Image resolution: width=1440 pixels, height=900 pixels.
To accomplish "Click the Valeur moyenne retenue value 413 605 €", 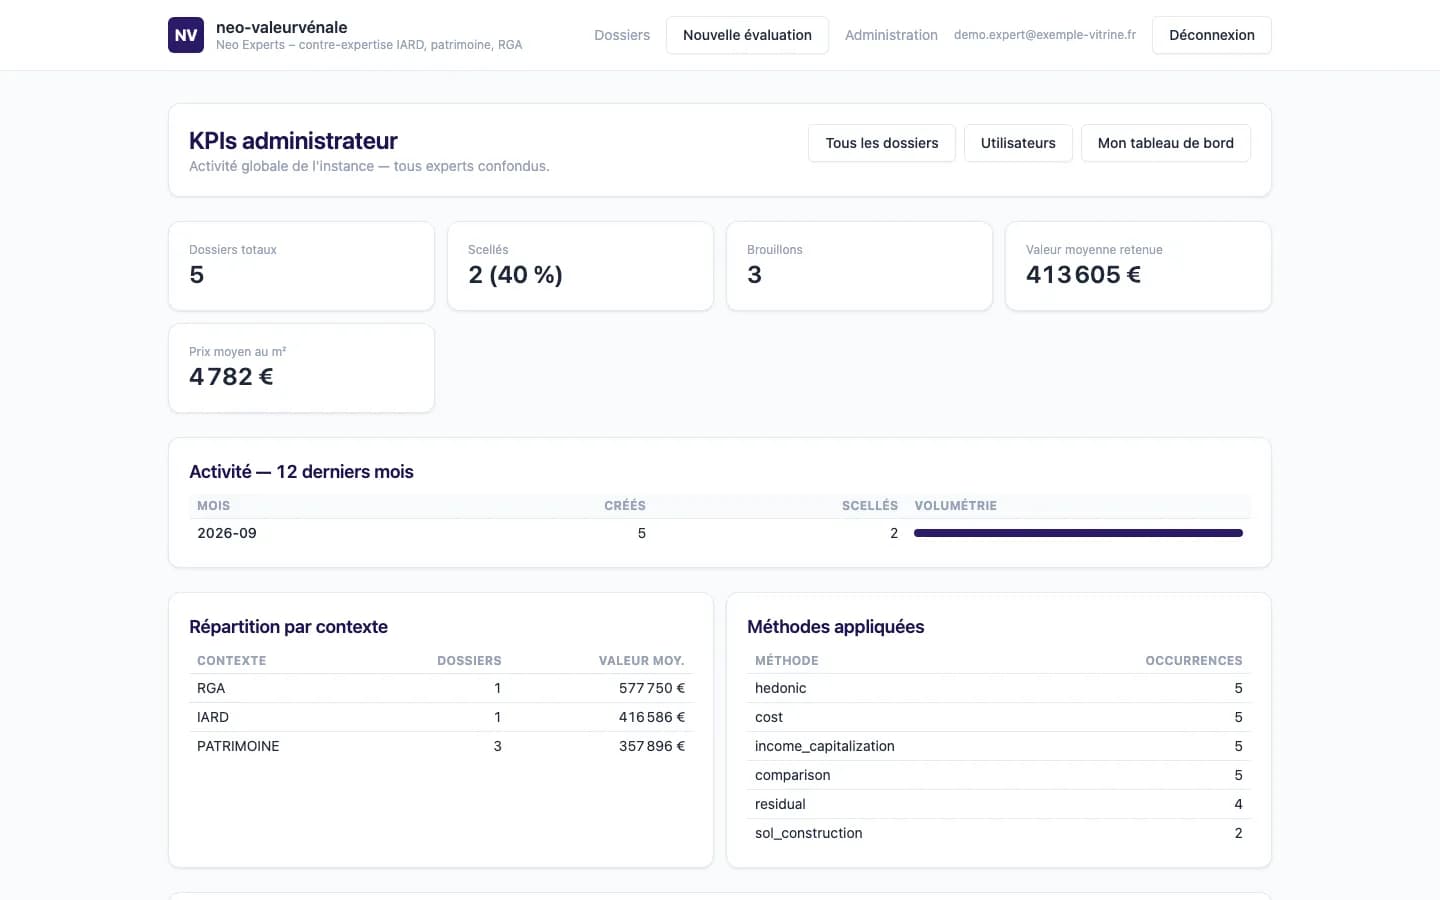I will (x=1083, y=275).
